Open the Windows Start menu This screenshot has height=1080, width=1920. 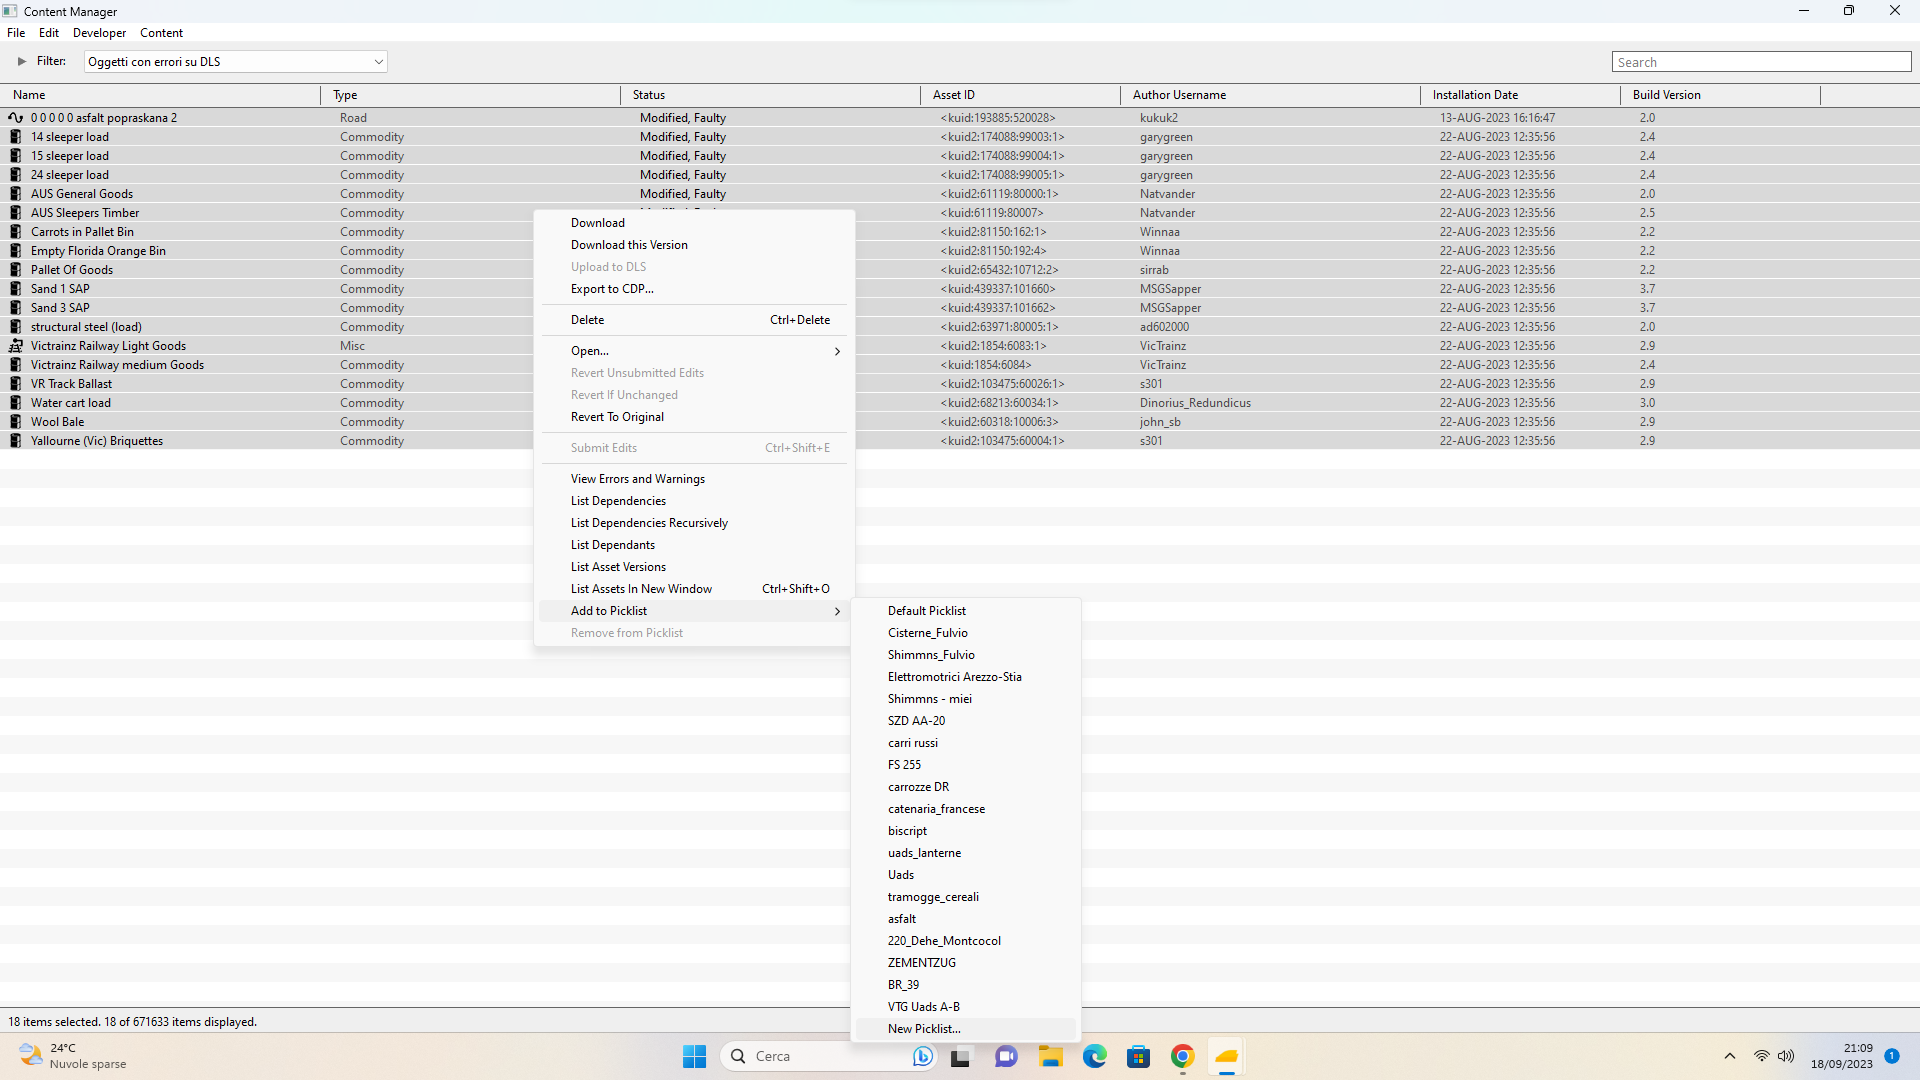tap(694, 1056)
